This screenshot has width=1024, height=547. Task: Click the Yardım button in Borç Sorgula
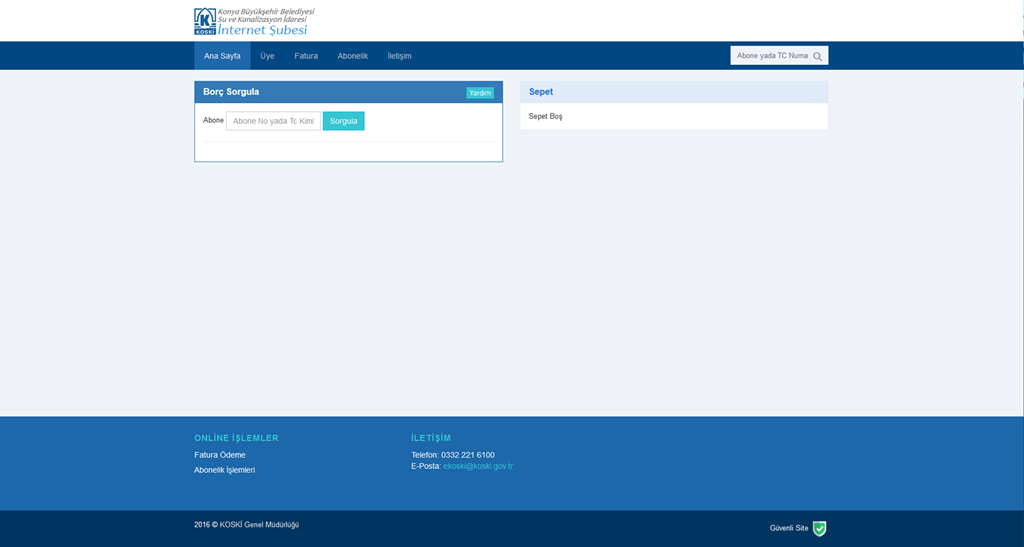pos(480,93)
